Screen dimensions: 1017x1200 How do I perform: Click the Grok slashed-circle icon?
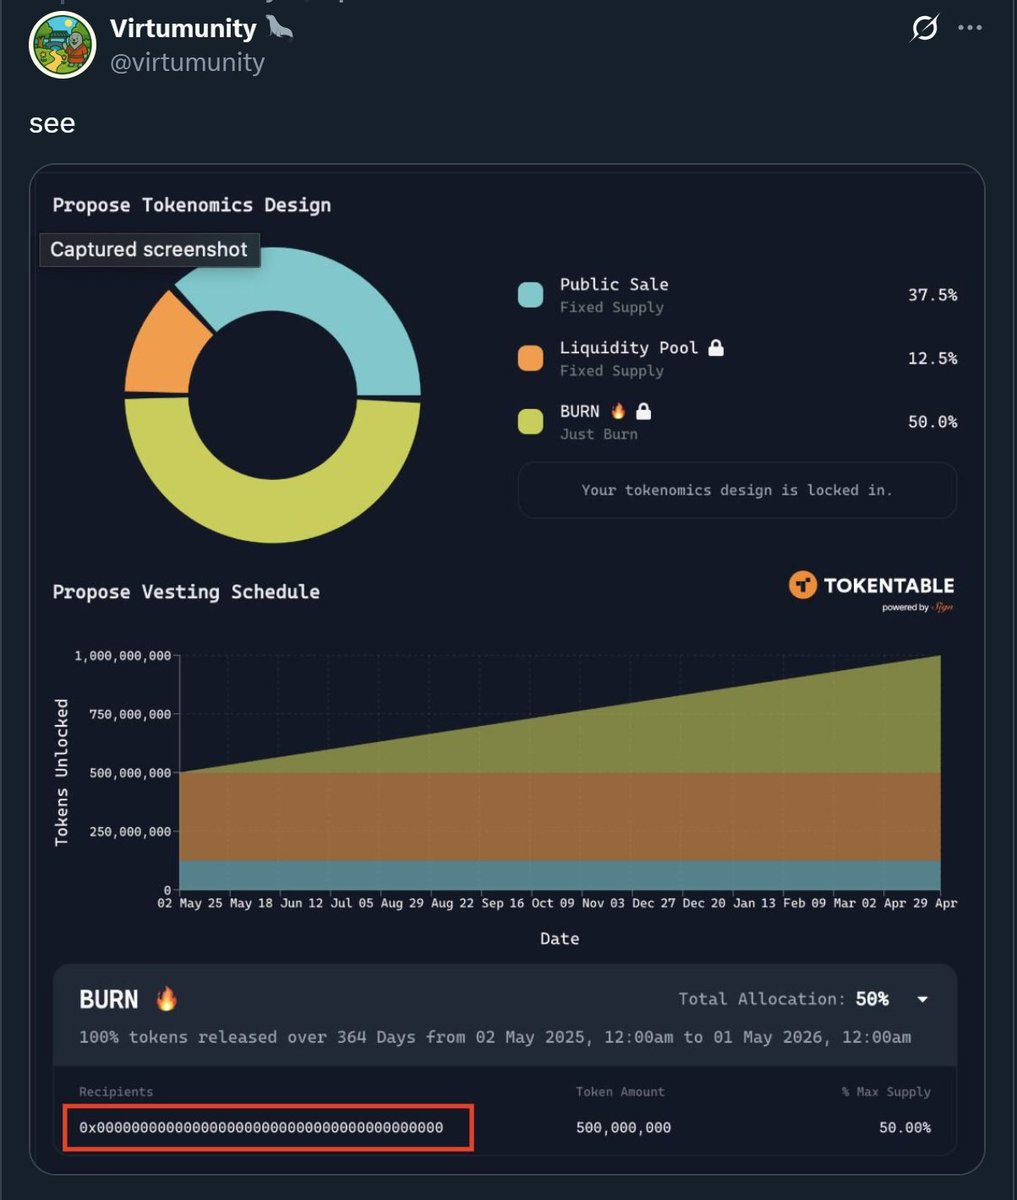click(x=925, y=29)
